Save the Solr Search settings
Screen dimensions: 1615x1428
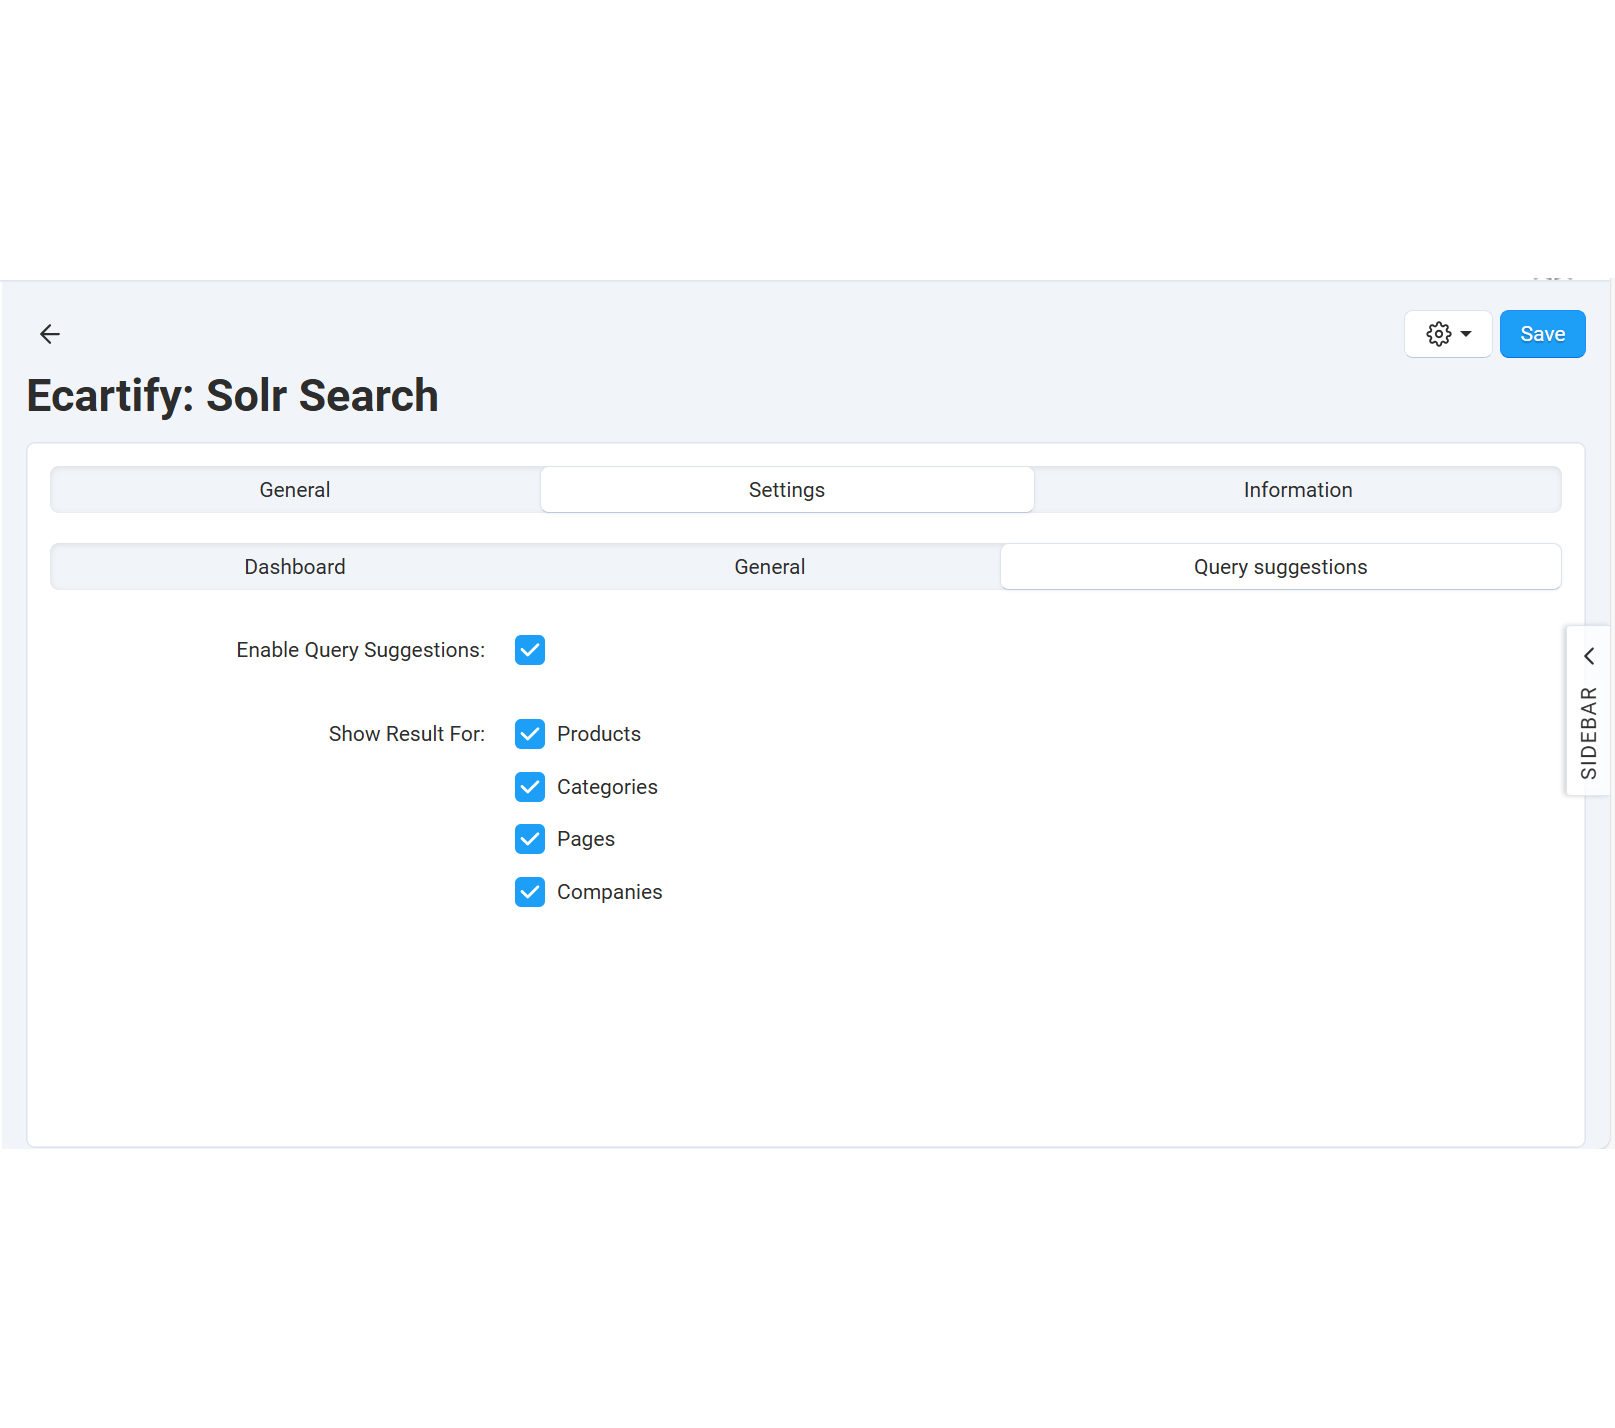pyautogui.click(x=1541, y=334)
